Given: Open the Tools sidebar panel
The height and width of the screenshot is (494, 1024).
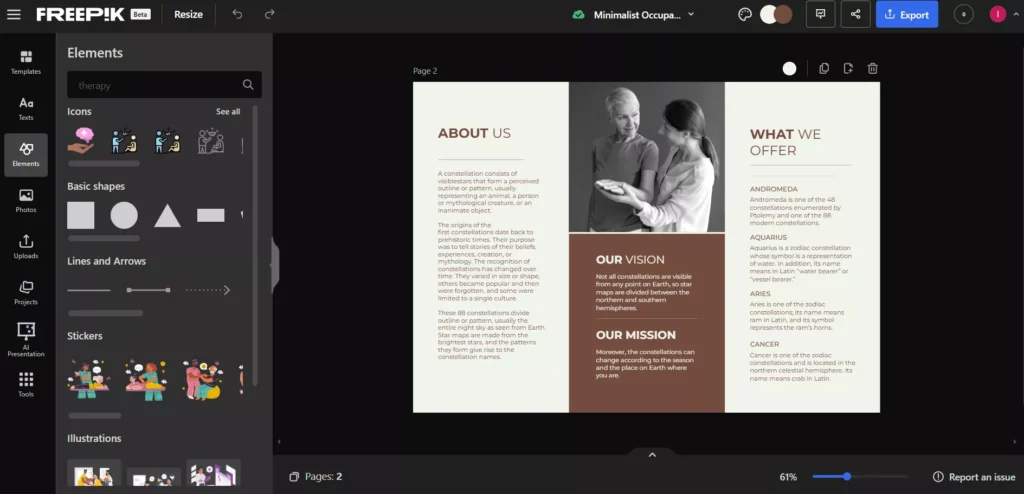Looking at the screenshot, I should 26,385.
